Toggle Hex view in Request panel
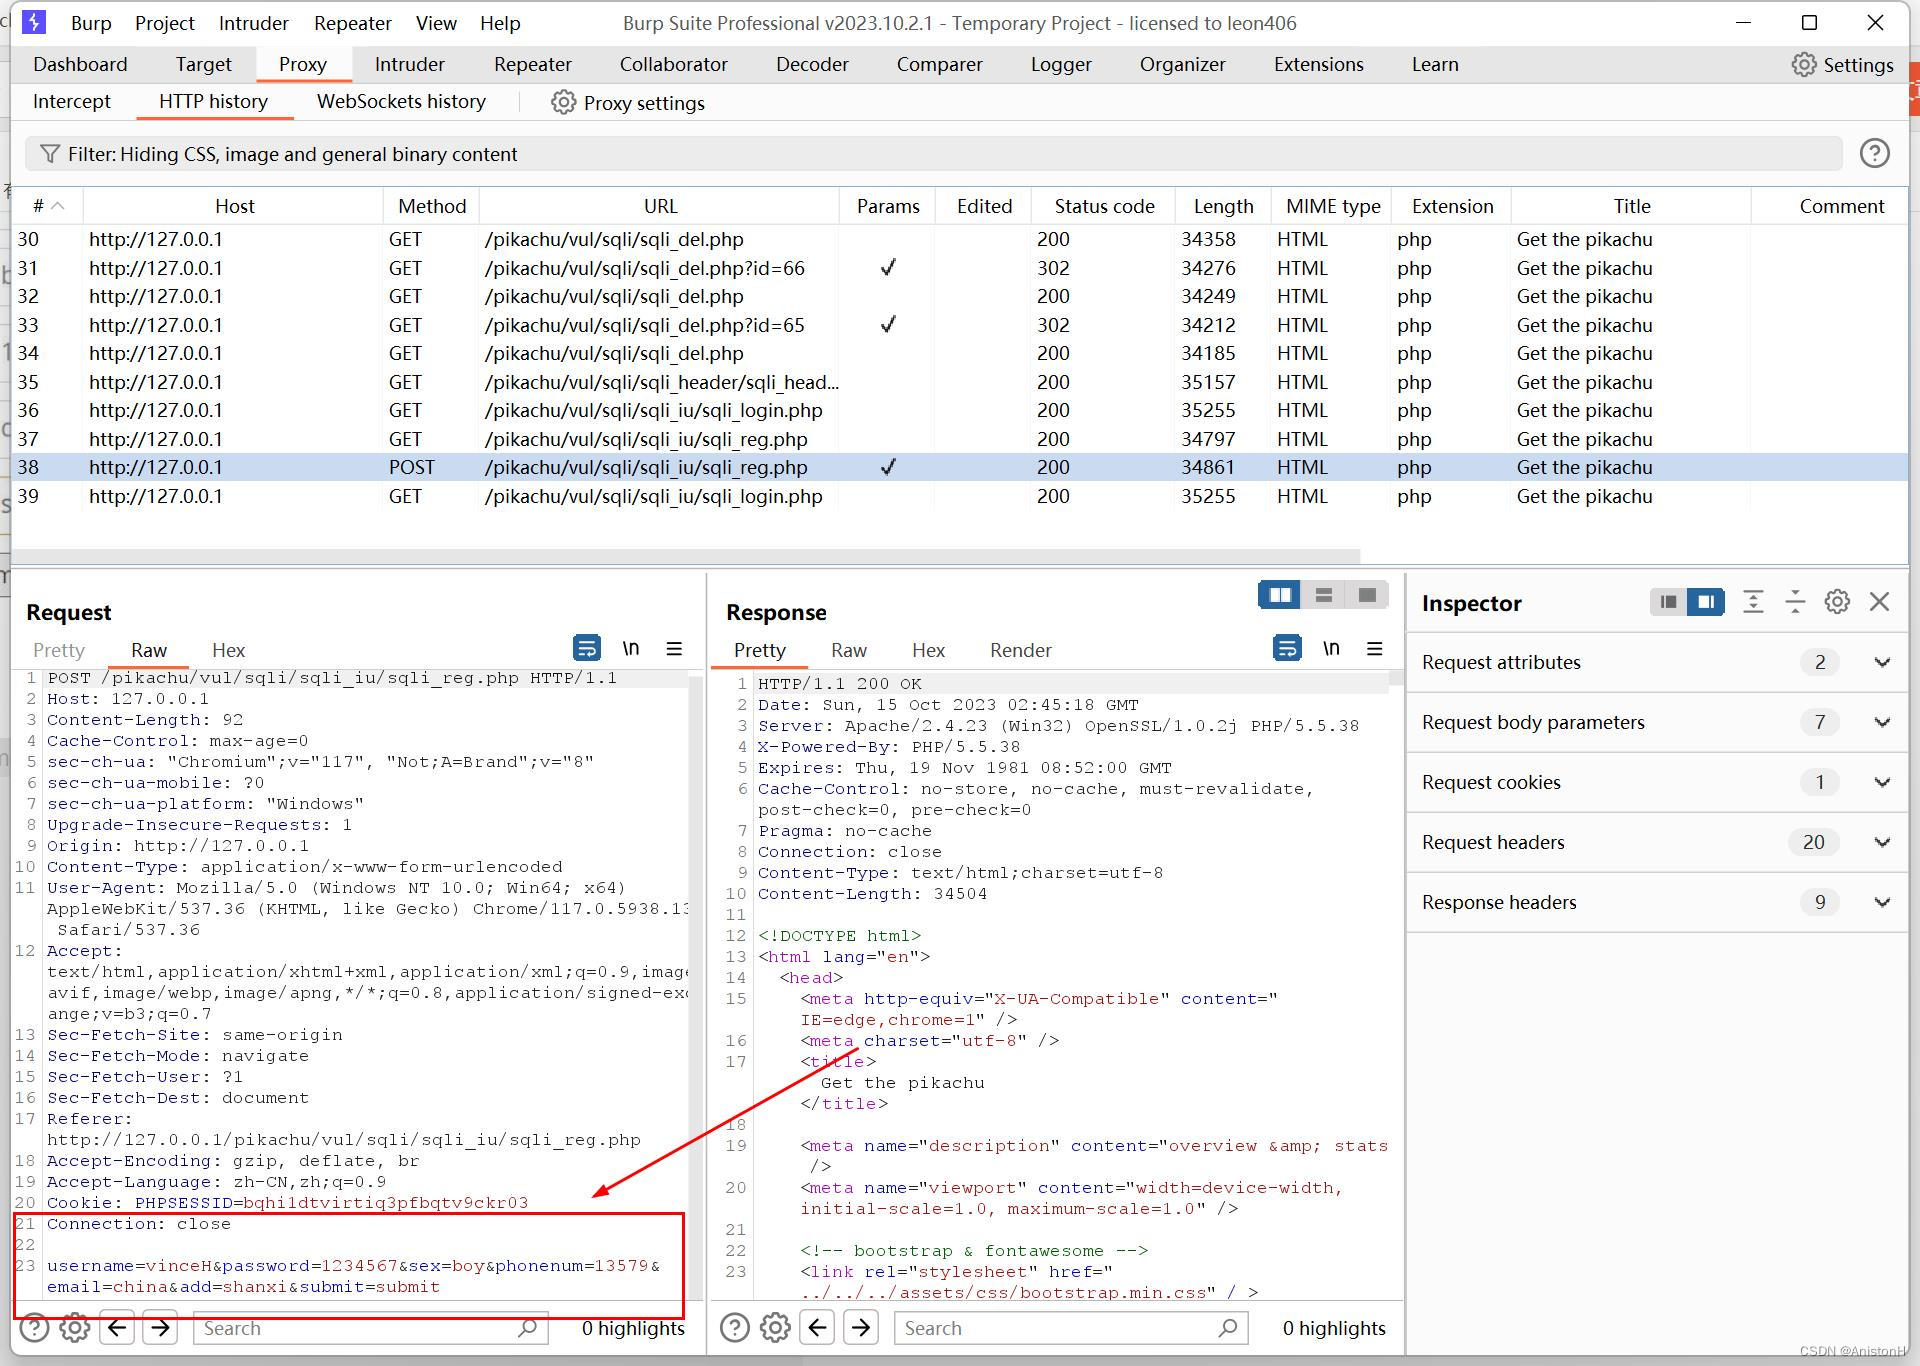Viewport: 1920px width, 1366px height. pyautogui.click(x=228, y=649)
